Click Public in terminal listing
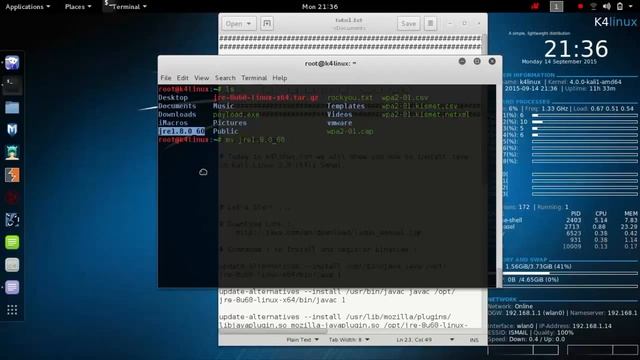The height and width of the screenshot is (360, 640). [225, 131]
